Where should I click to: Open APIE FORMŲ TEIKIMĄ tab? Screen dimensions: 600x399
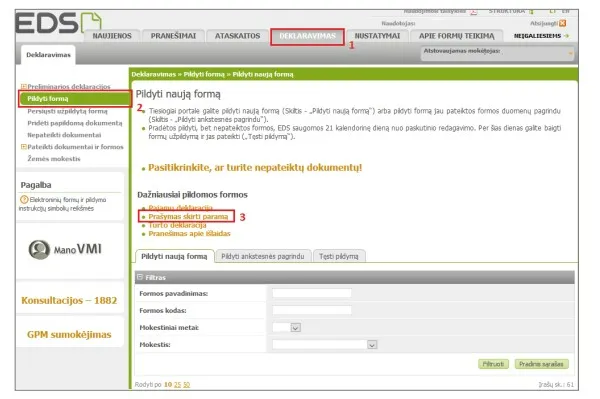(457, 36)
